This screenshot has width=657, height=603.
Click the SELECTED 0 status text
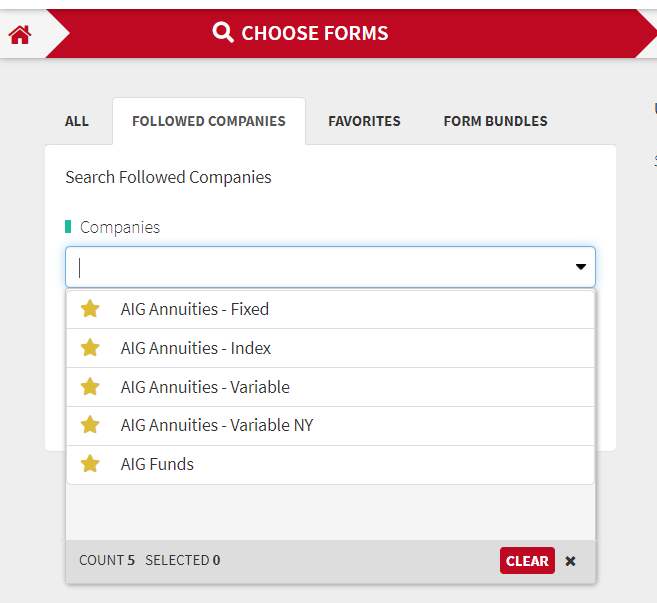coord(183,560)
